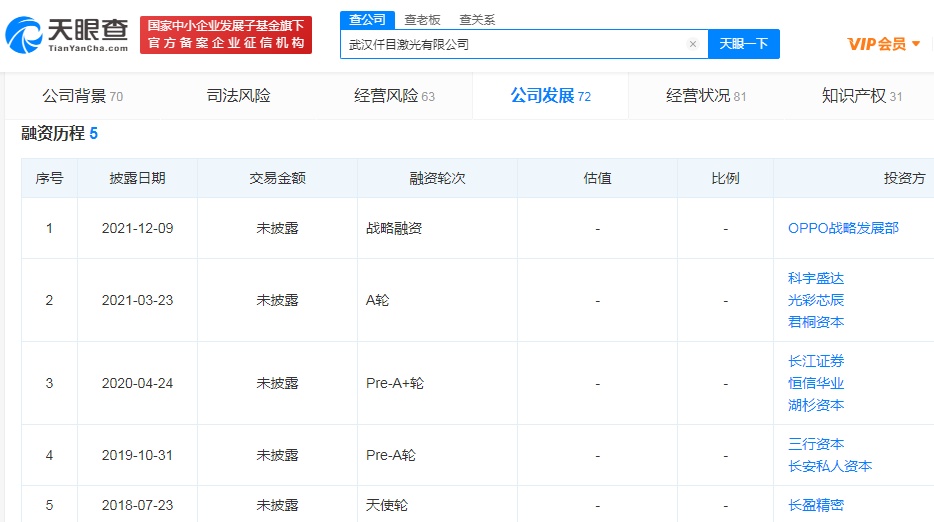Open the VIP会员 dropdown menu
934x522 pixels.
point(884,44)
